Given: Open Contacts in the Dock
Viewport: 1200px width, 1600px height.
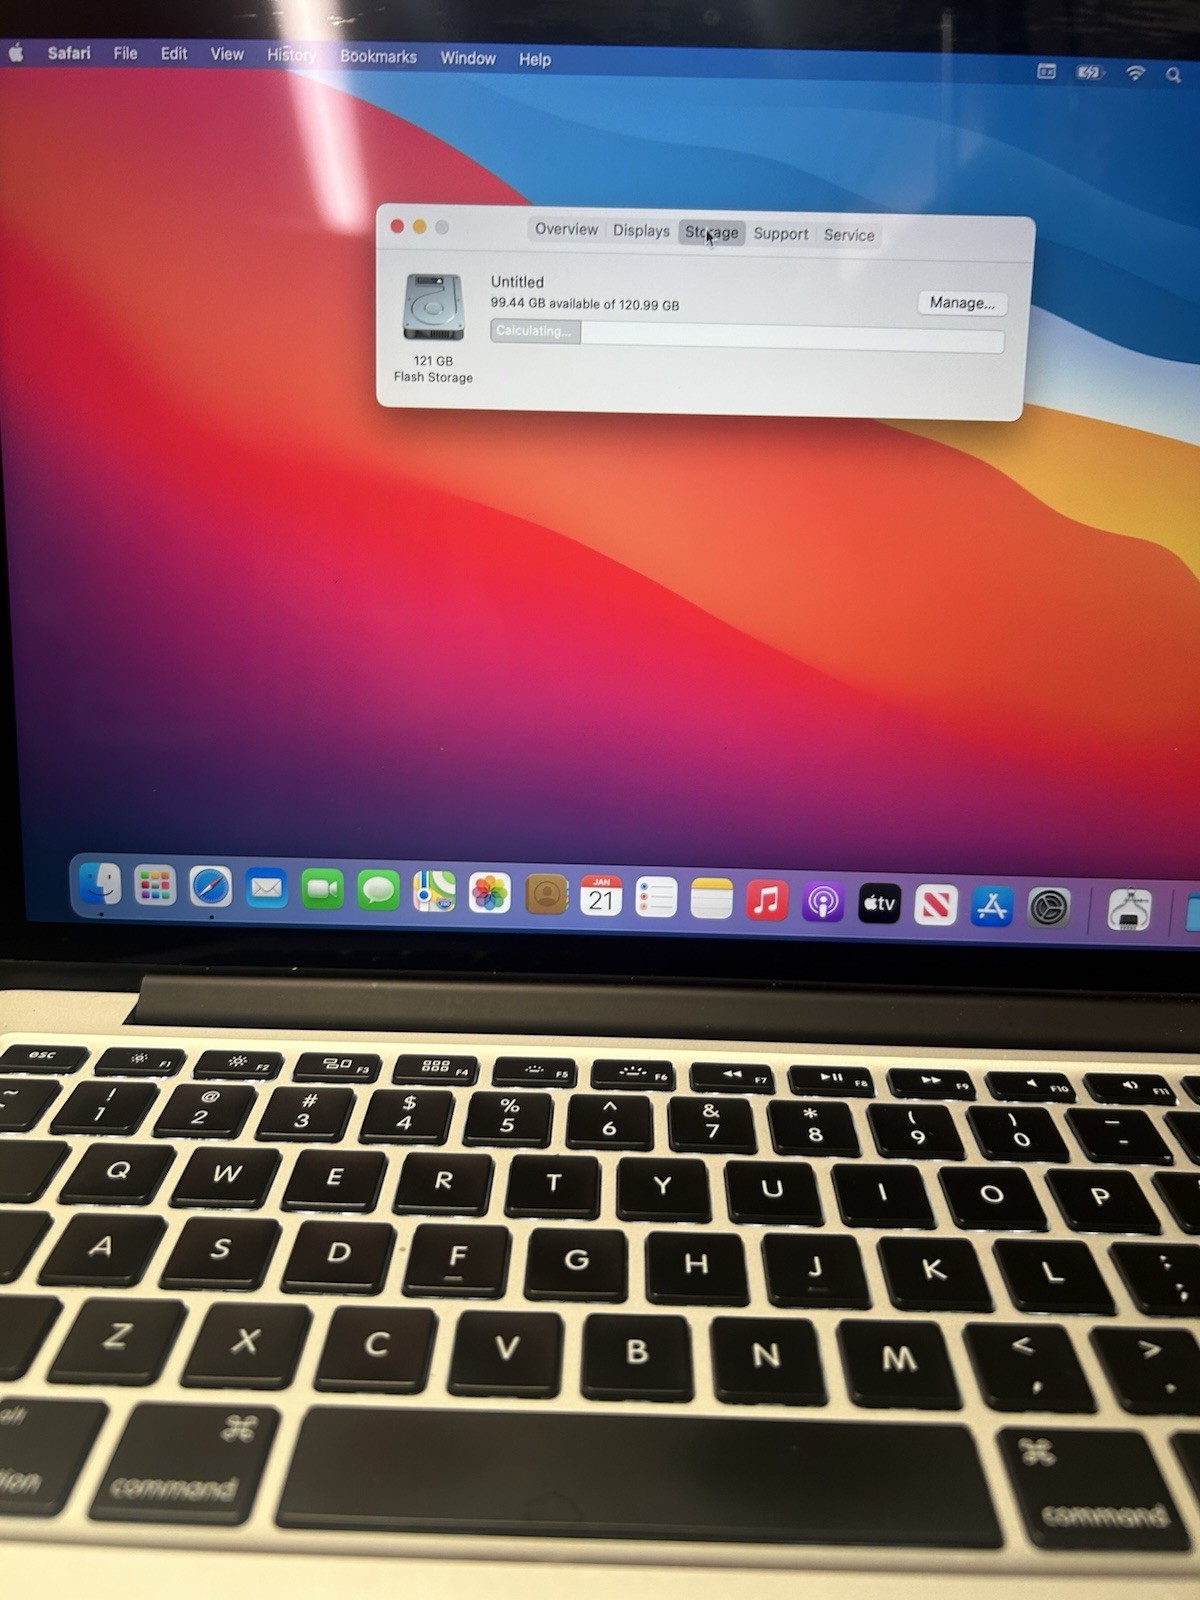Looking at the screenshot, I should point(546,895).
